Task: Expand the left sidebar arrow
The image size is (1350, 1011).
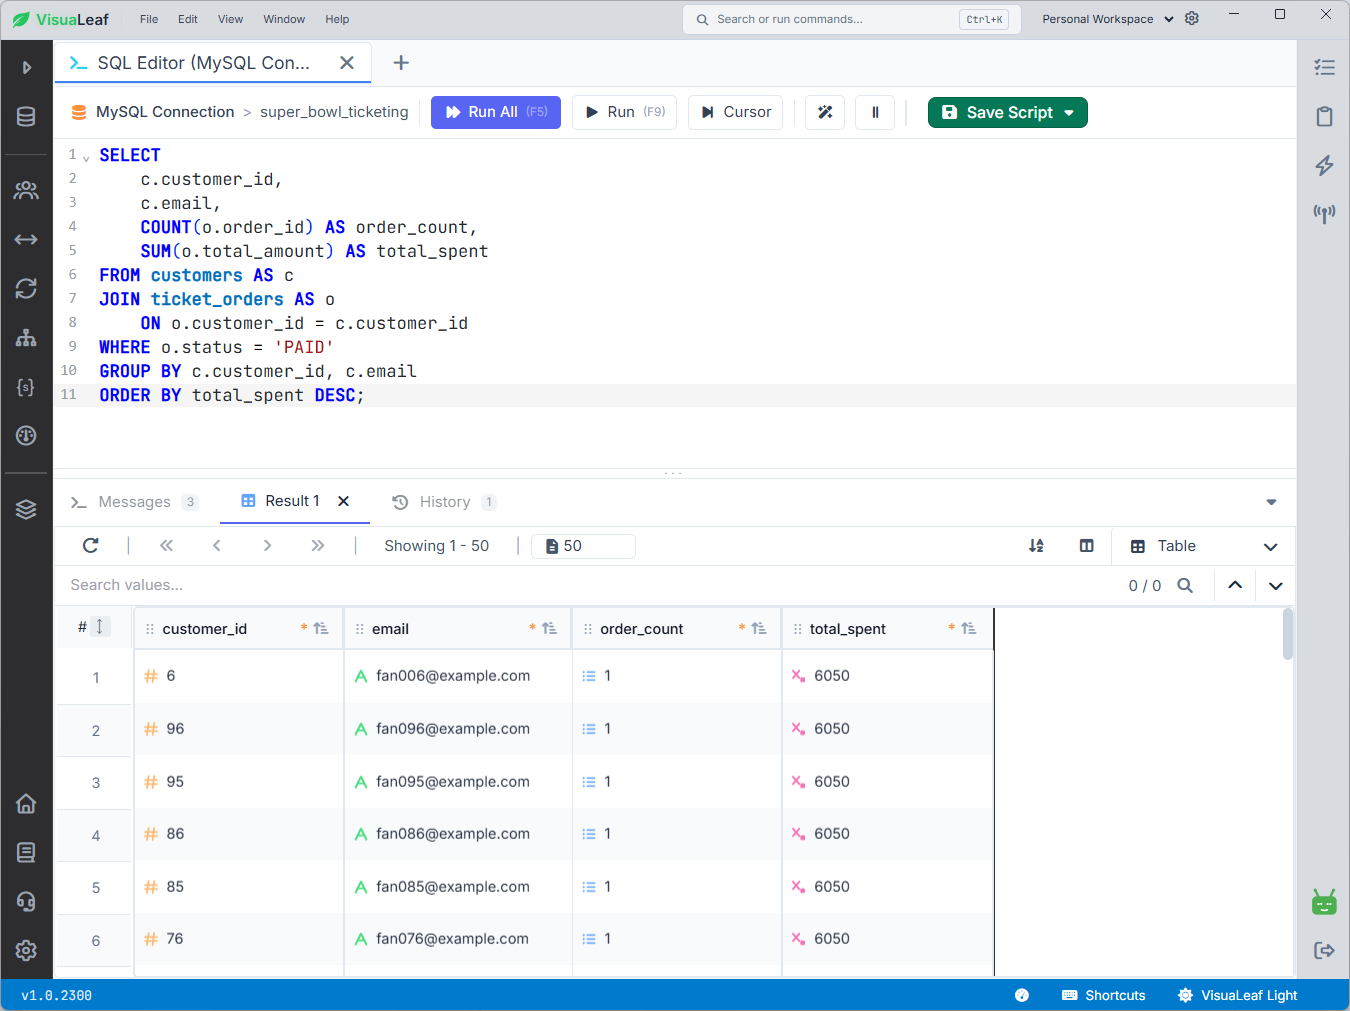Action: point(27,67)
